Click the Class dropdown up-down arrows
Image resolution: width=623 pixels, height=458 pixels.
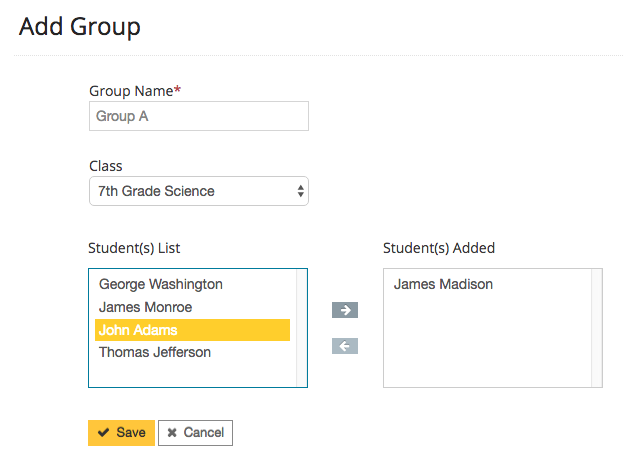click(301, 191)
